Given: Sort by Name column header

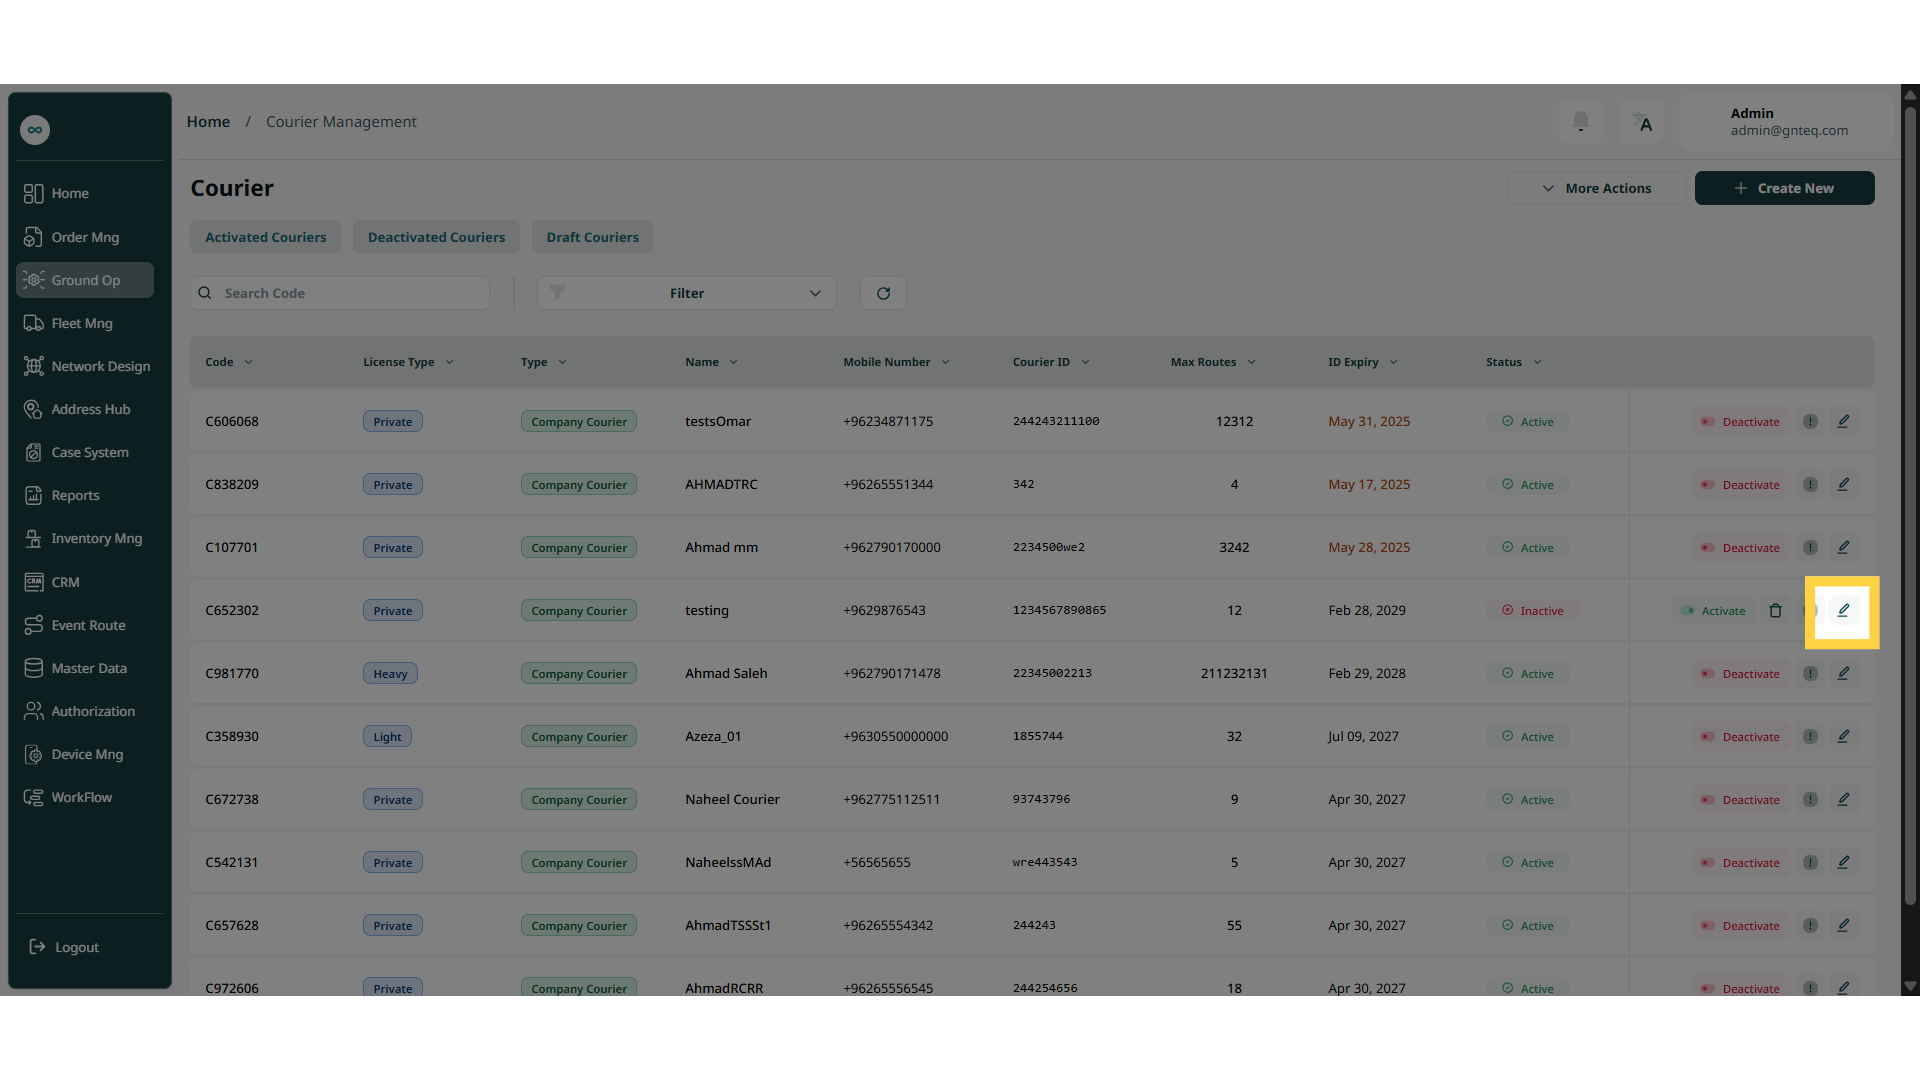Looking at the screenshot, I should (x=711, y=362).
